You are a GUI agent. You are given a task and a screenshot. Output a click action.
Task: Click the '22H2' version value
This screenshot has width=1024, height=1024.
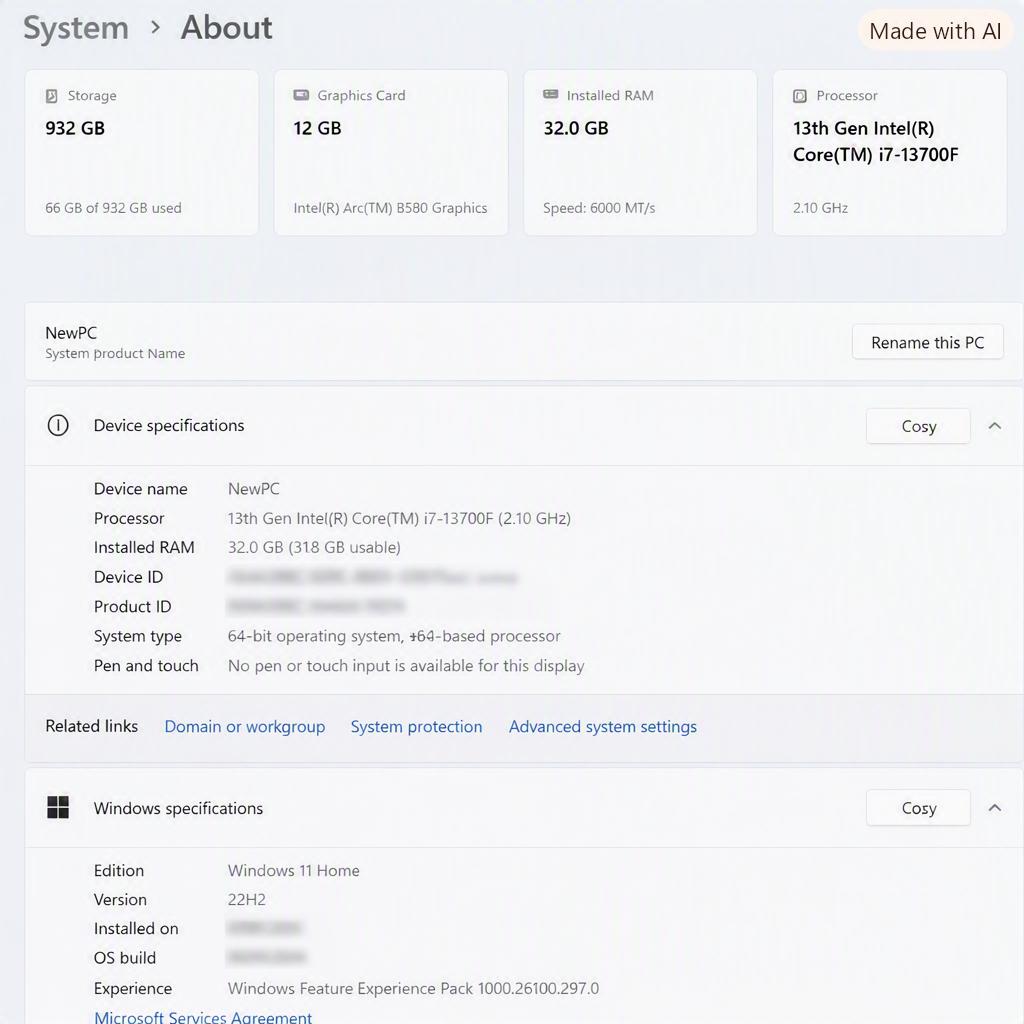coord(246,899)
